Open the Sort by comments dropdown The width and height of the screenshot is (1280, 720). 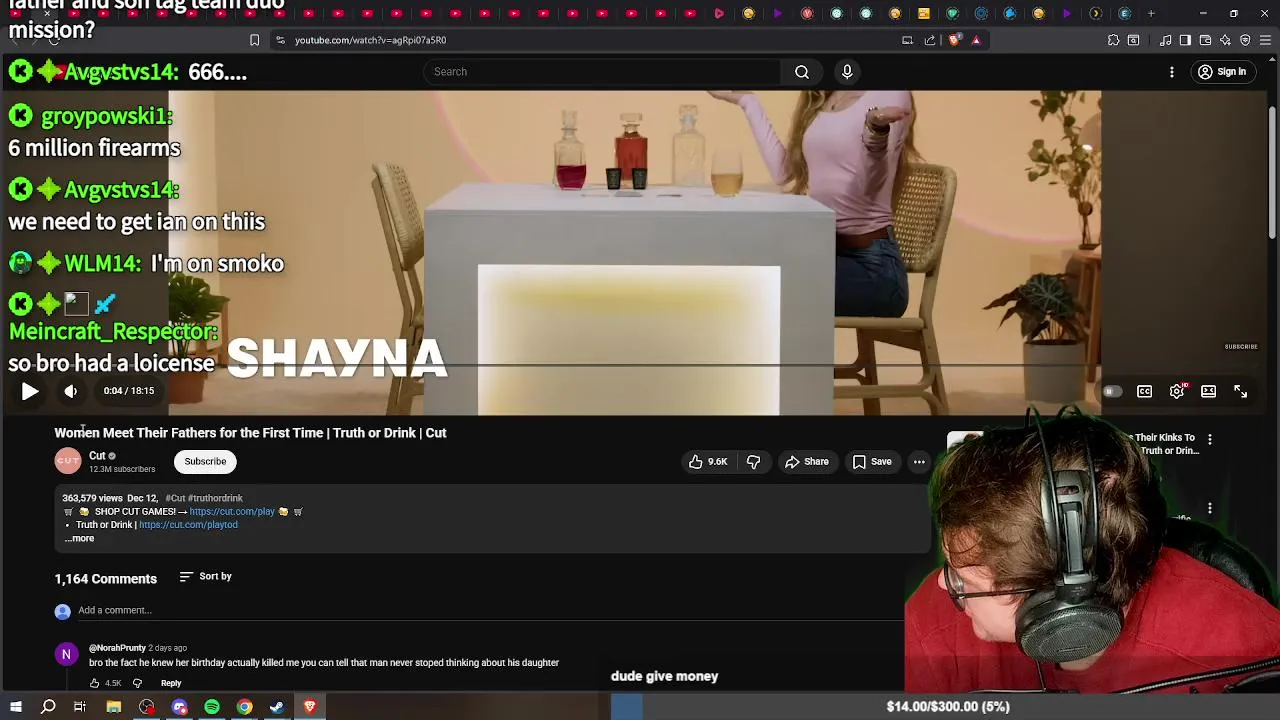click(206, 577)
